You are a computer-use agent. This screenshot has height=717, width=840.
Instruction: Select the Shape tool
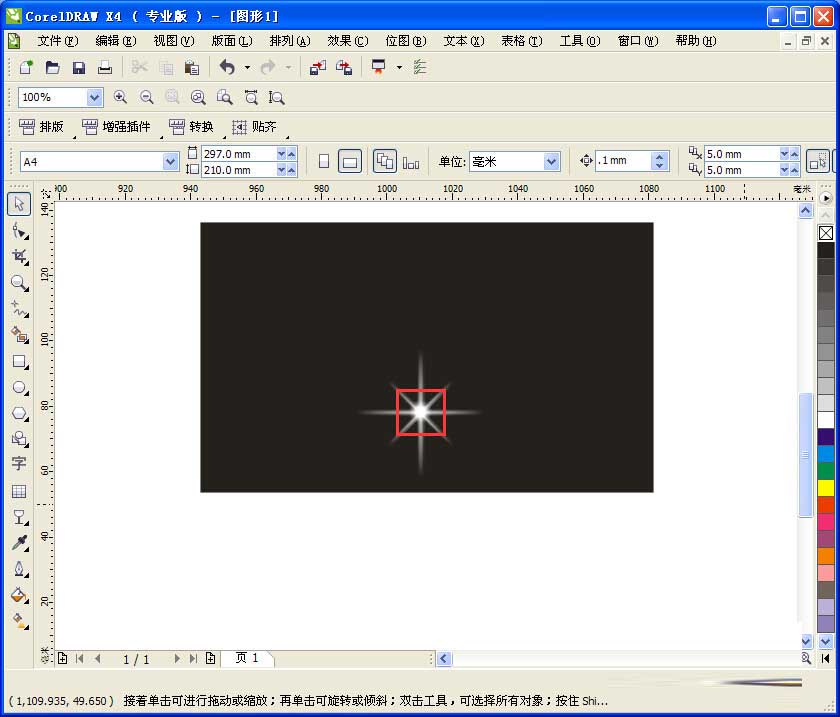18,230
